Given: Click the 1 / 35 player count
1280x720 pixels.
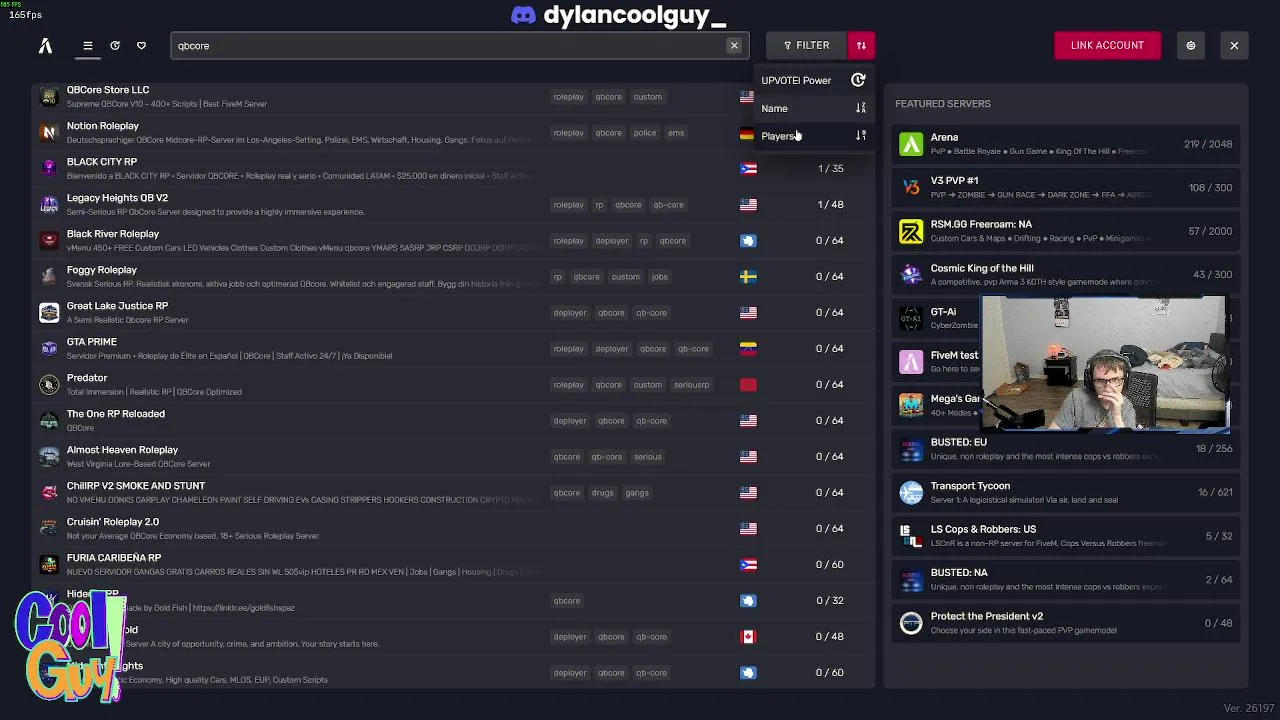Looking at the screenshot, I should [830, 169].
